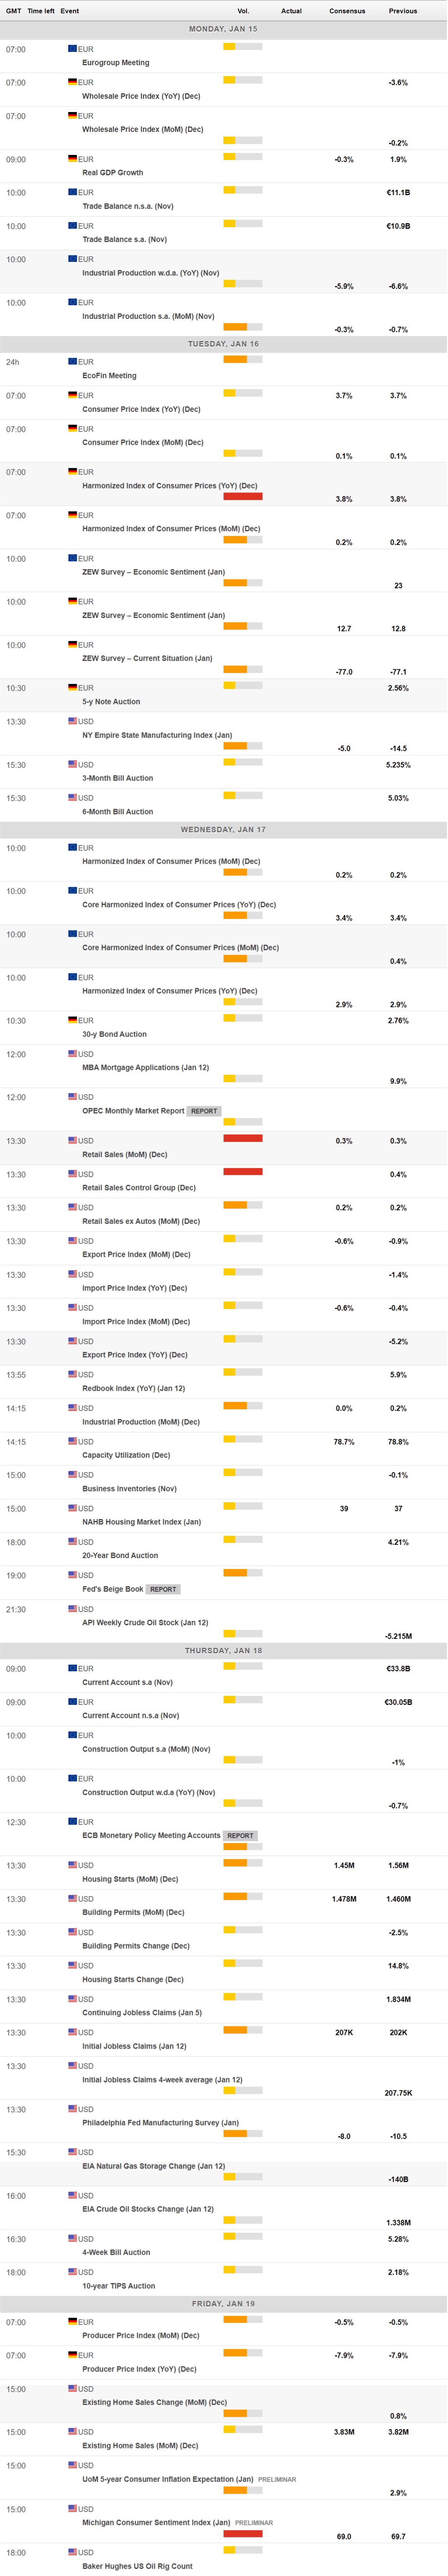Screen dimensions: 448x2576
Task: Open the Michigan Consumer Sentiment Index event
Action: tap(156, 2522)
